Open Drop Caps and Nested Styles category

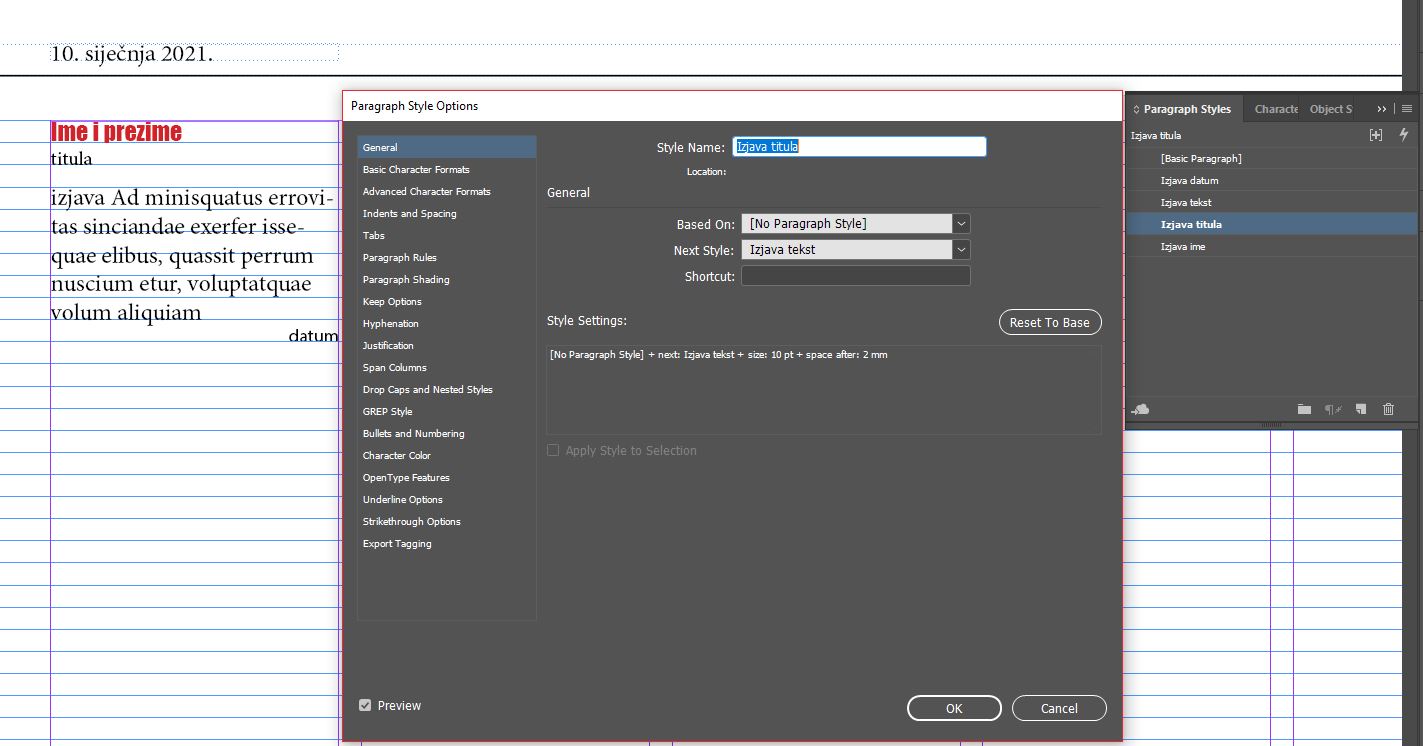pos(447,389)
